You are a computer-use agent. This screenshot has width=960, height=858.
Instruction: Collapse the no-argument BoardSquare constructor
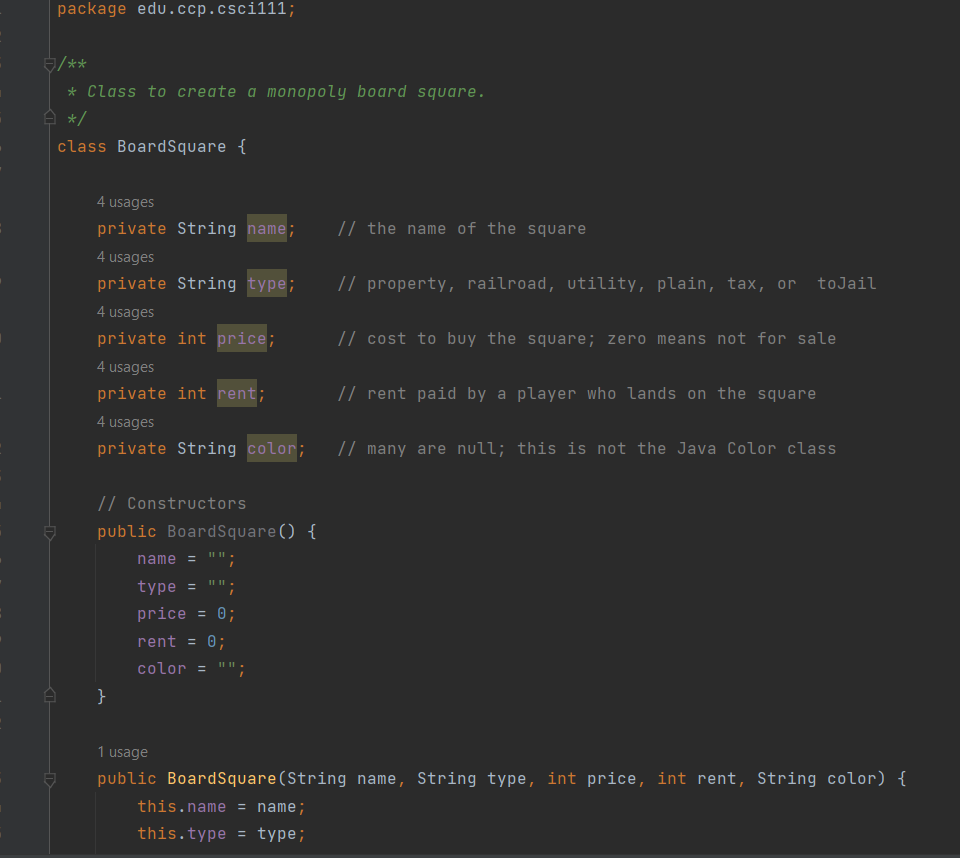[x=49, y=533]
